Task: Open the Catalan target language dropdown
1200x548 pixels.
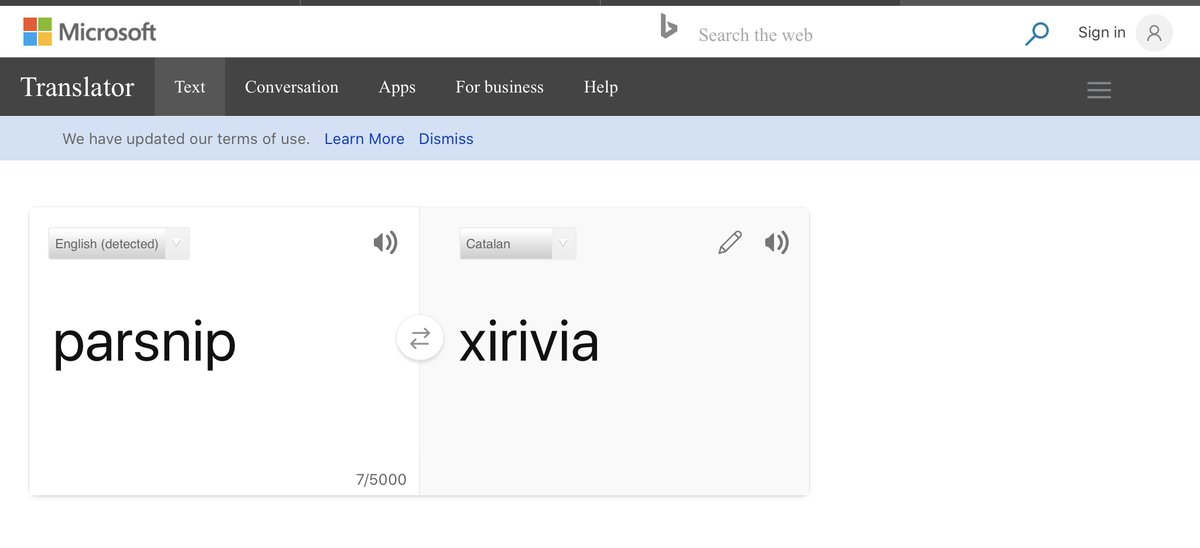Action: click(518, 243)
